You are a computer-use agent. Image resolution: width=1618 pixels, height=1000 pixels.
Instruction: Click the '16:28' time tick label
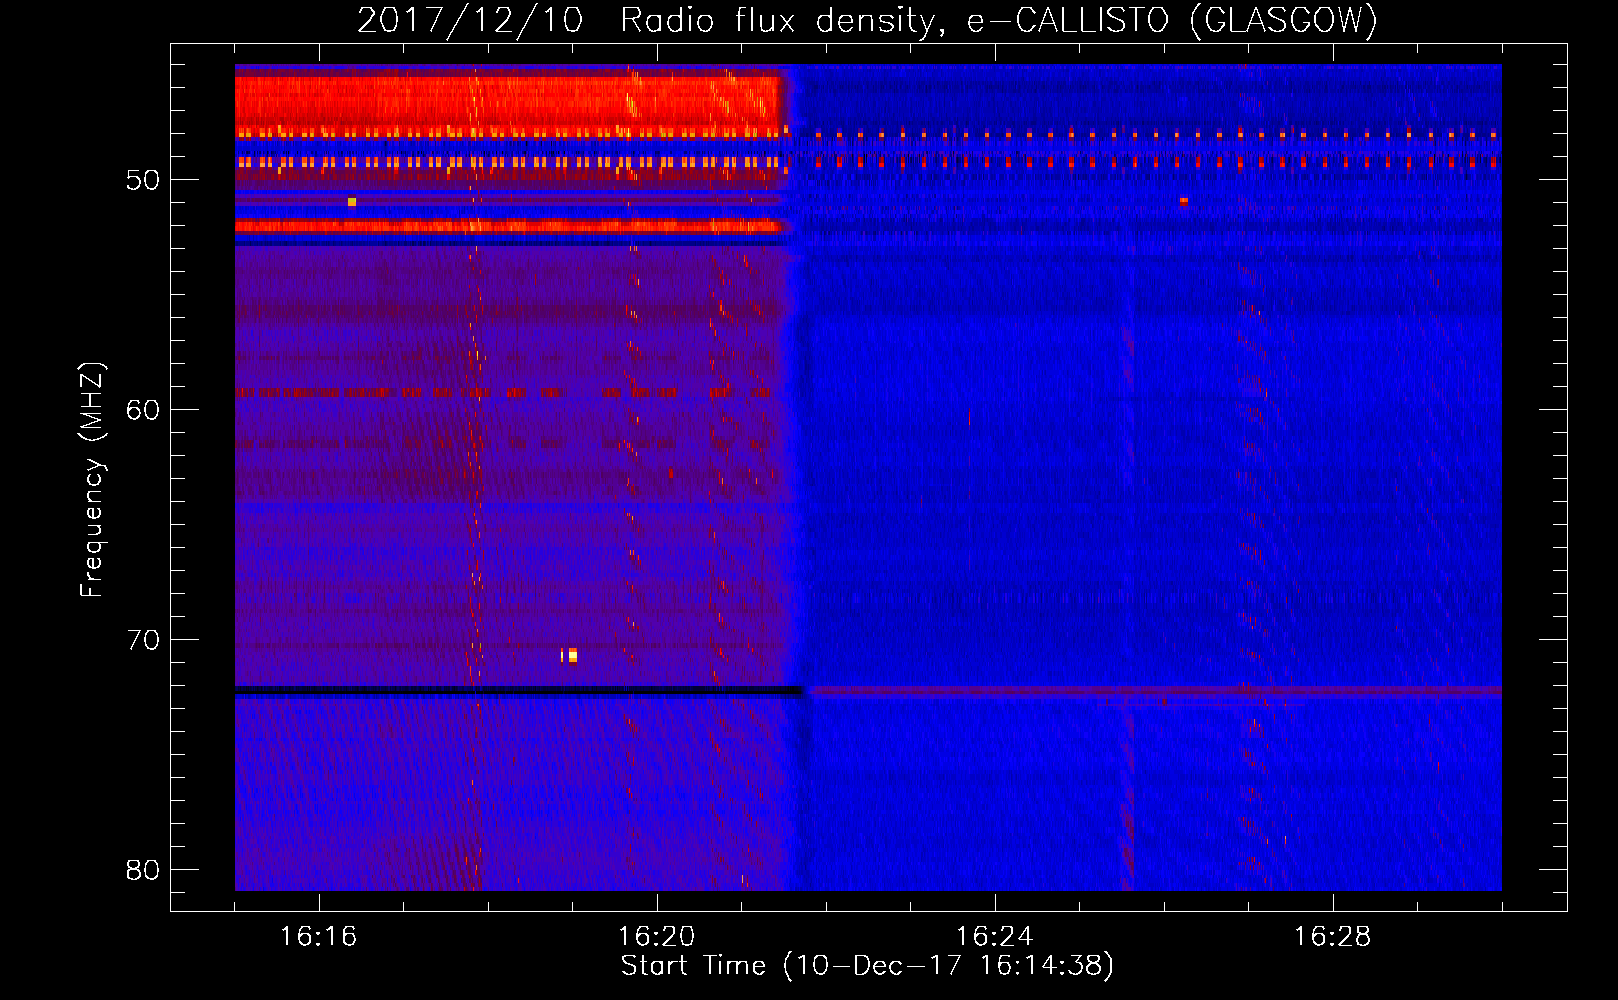pos(1333,937)
